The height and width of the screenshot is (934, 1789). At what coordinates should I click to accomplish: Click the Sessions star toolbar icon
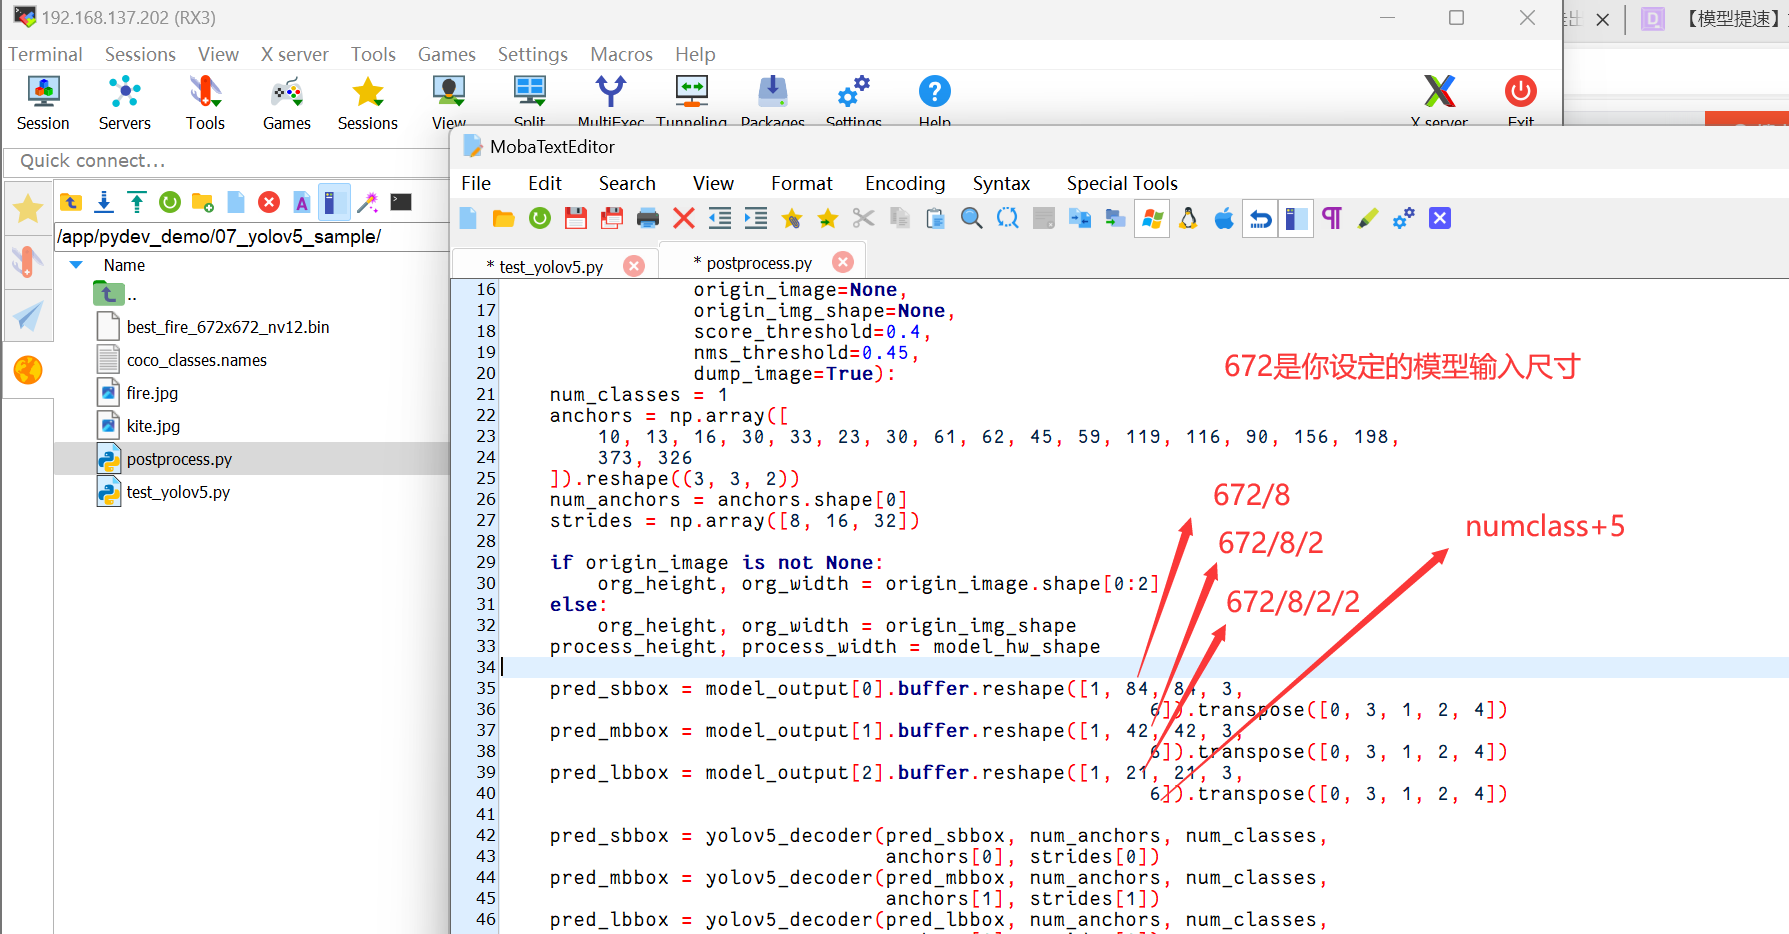[368, 103]
